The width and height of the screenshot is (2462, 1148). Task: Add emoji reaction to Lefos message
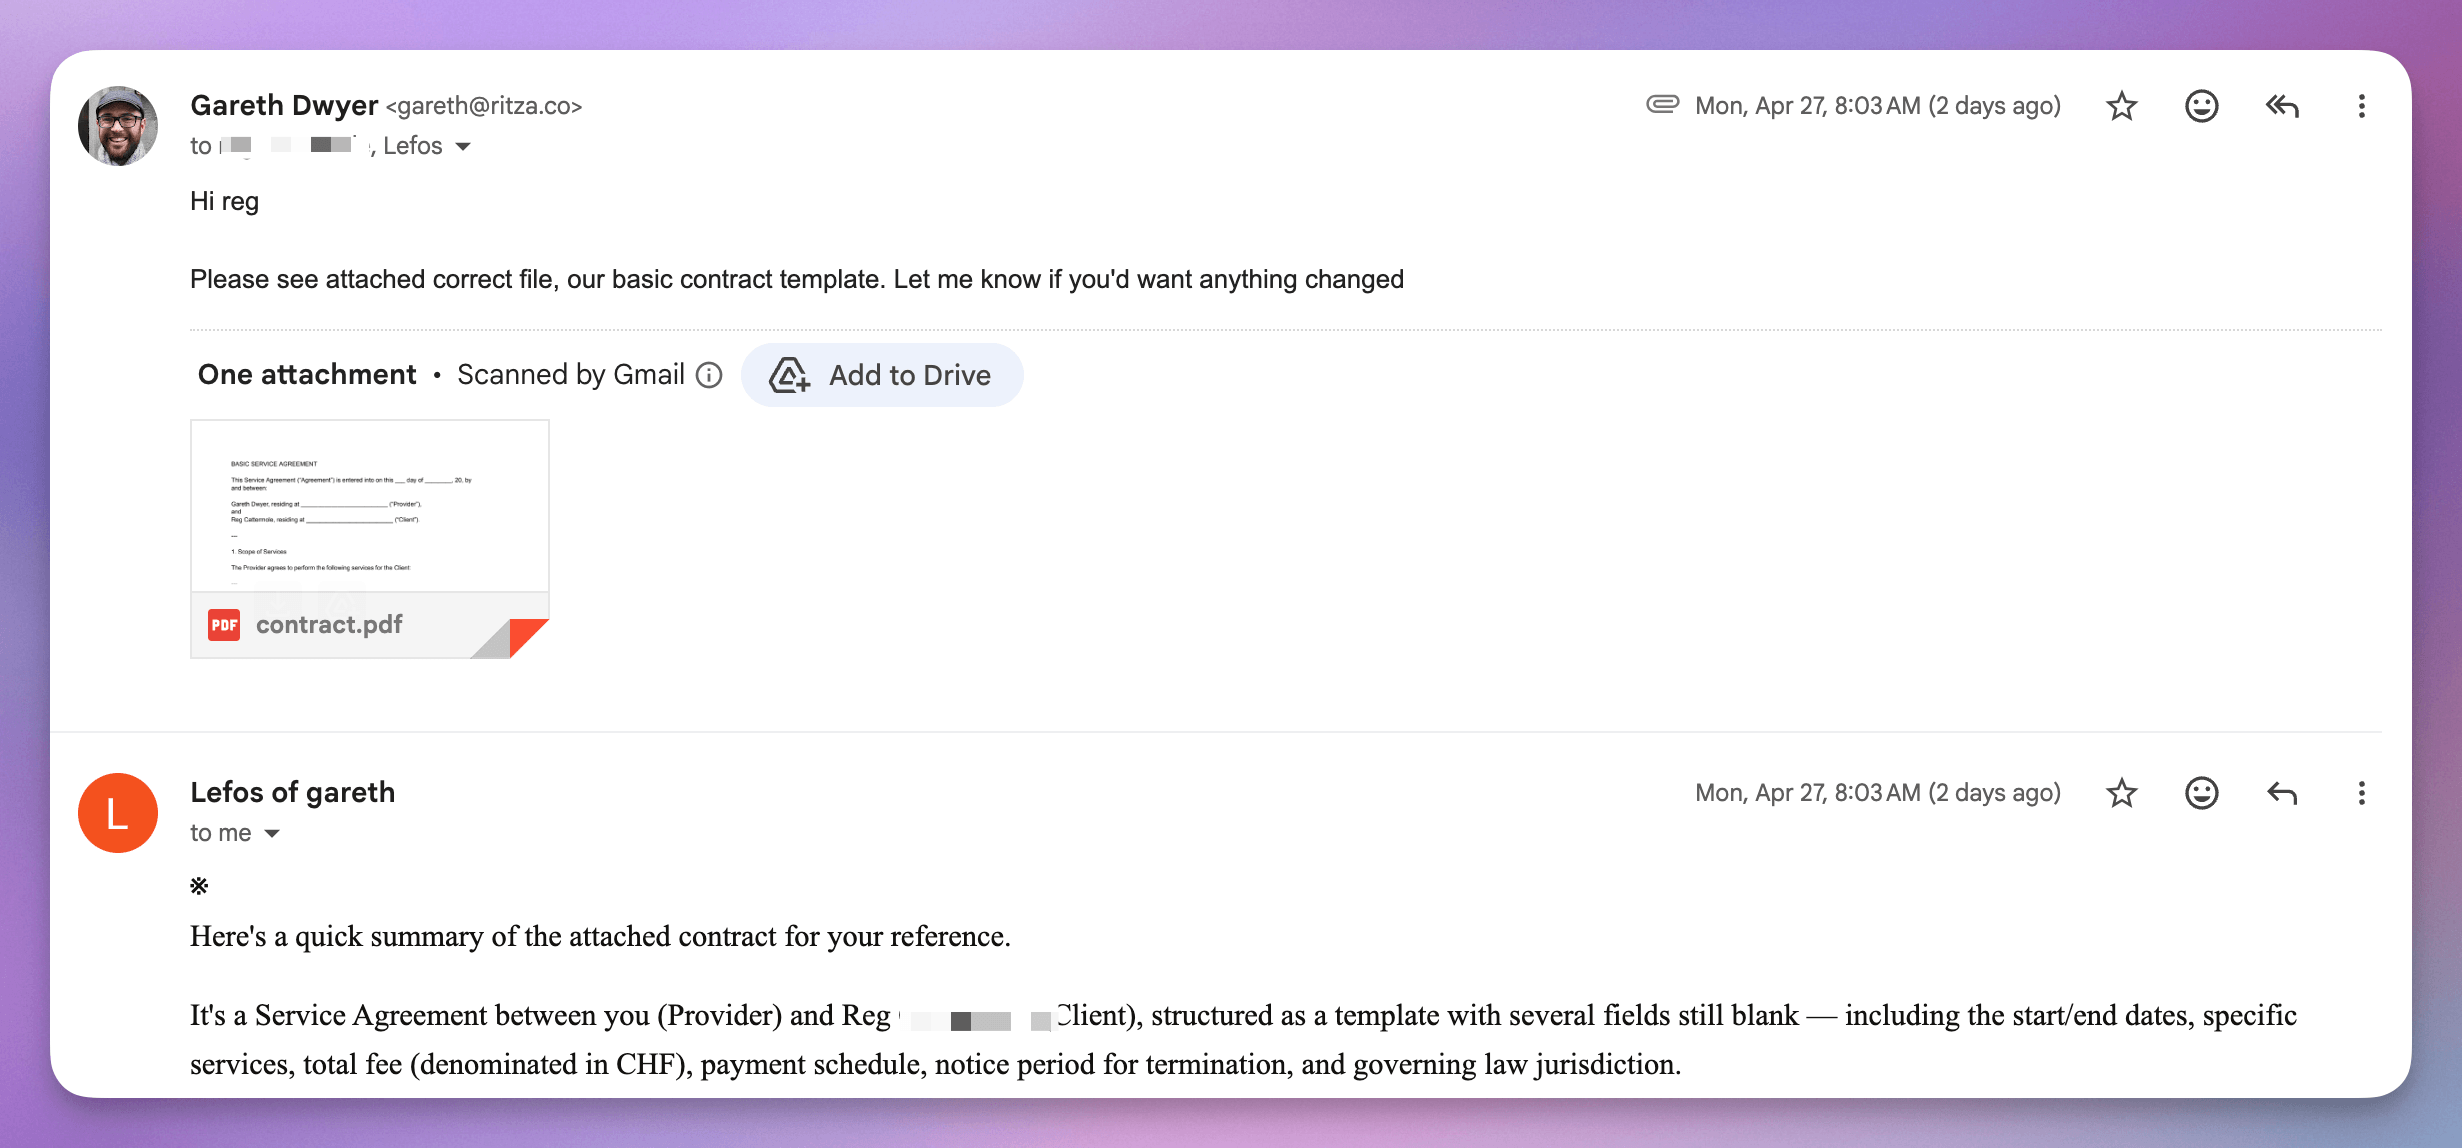coord(2201,793)
